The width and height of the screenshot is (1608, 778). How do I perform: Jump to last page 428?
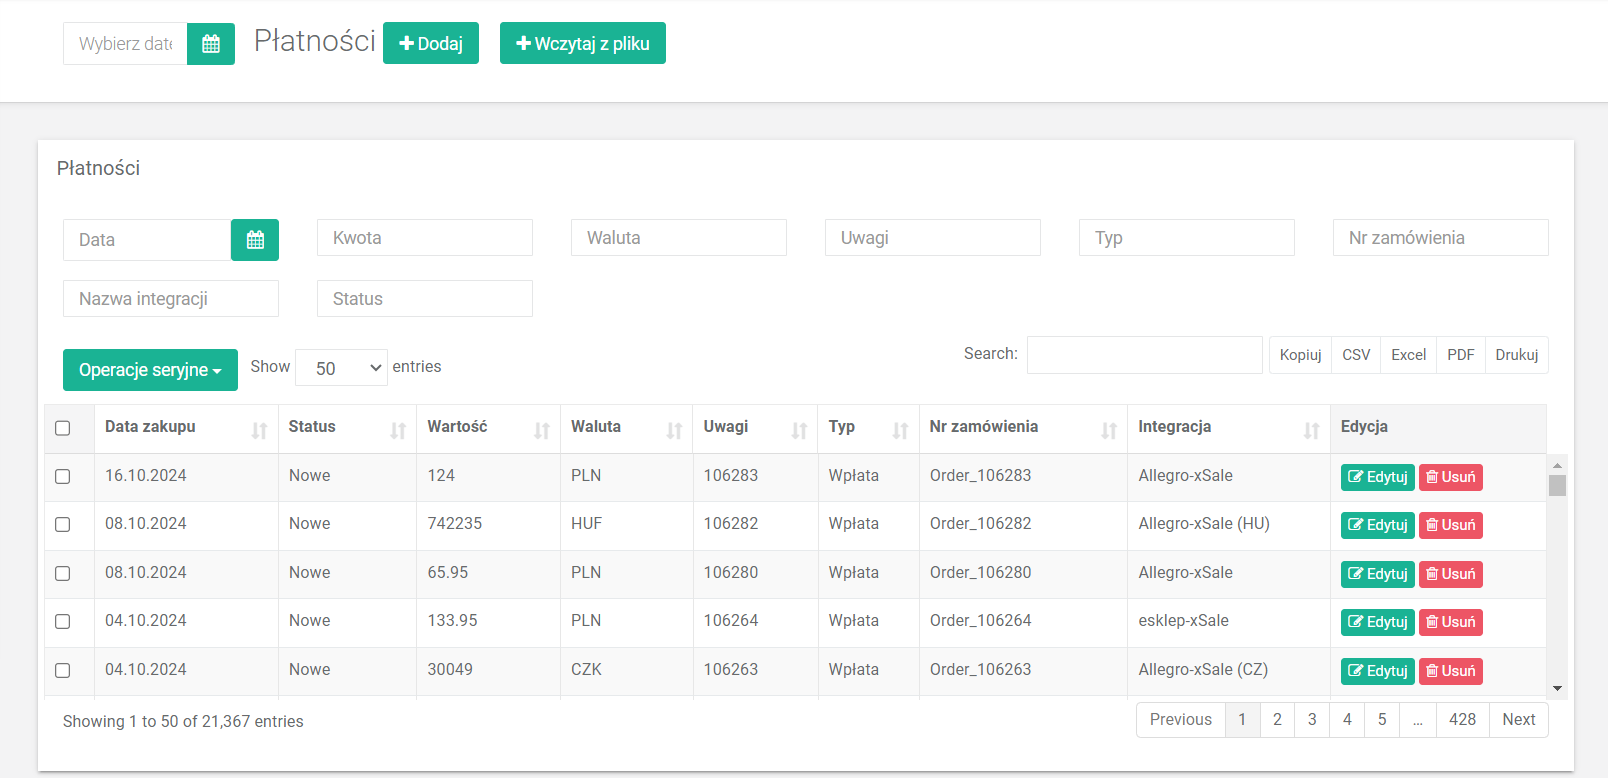[x=1462, y=720]
